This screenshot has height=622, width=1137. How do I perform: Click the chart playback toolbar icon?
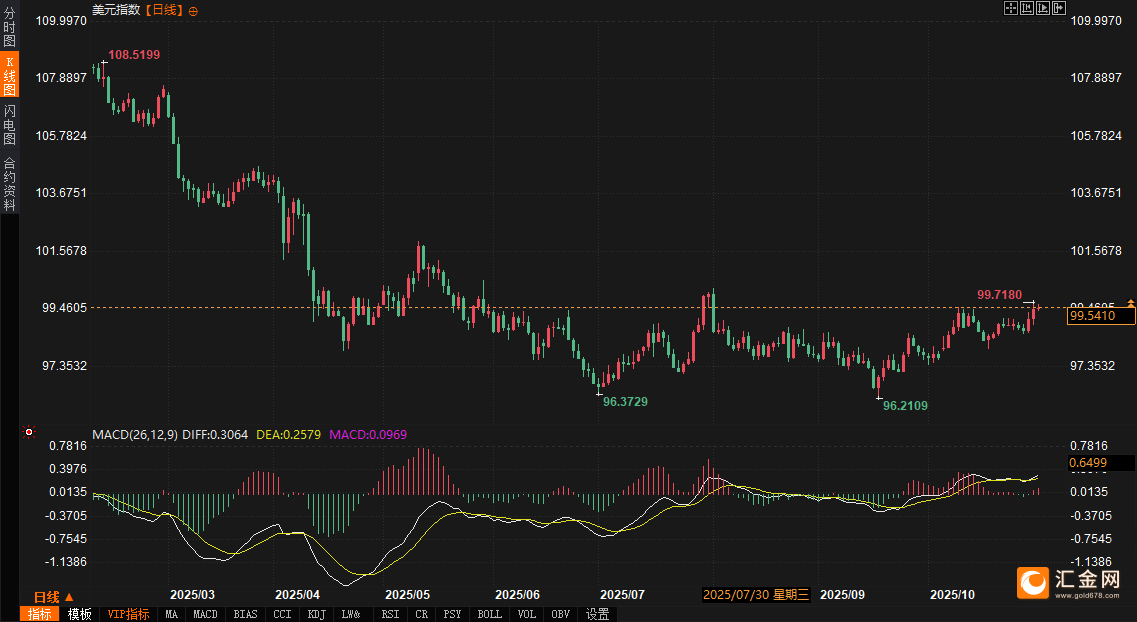pyautogui.click(x=1042, y=8)
